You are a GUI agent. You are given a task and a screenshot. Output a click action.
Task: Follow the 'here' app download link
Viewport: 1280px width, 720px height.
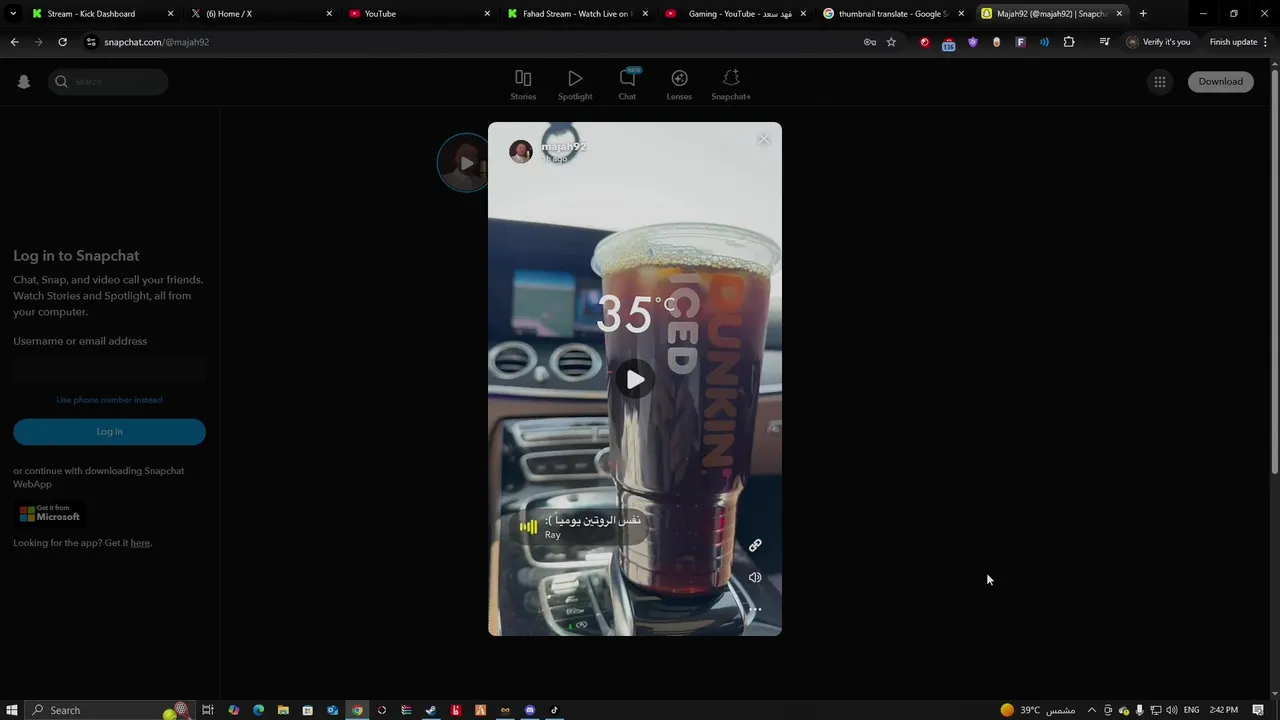coord(140,543)
